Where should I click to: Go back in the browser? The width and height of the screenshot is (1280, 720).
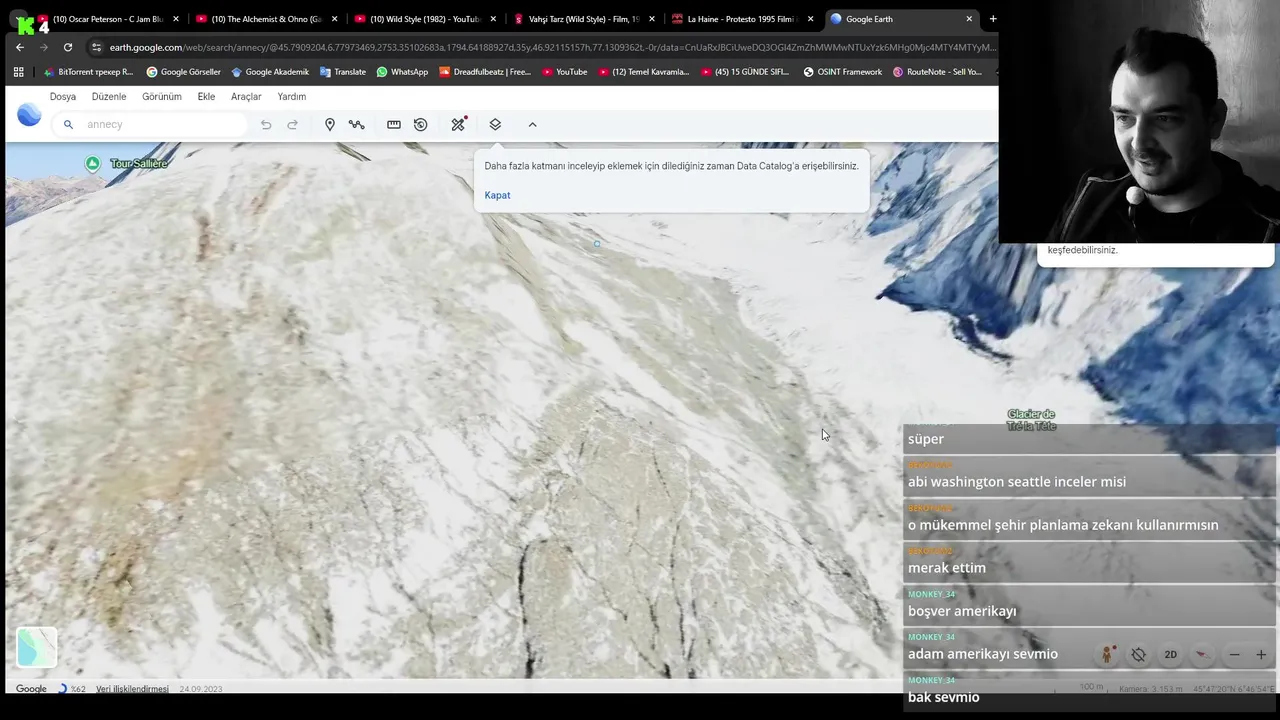(x=19, y=47)
